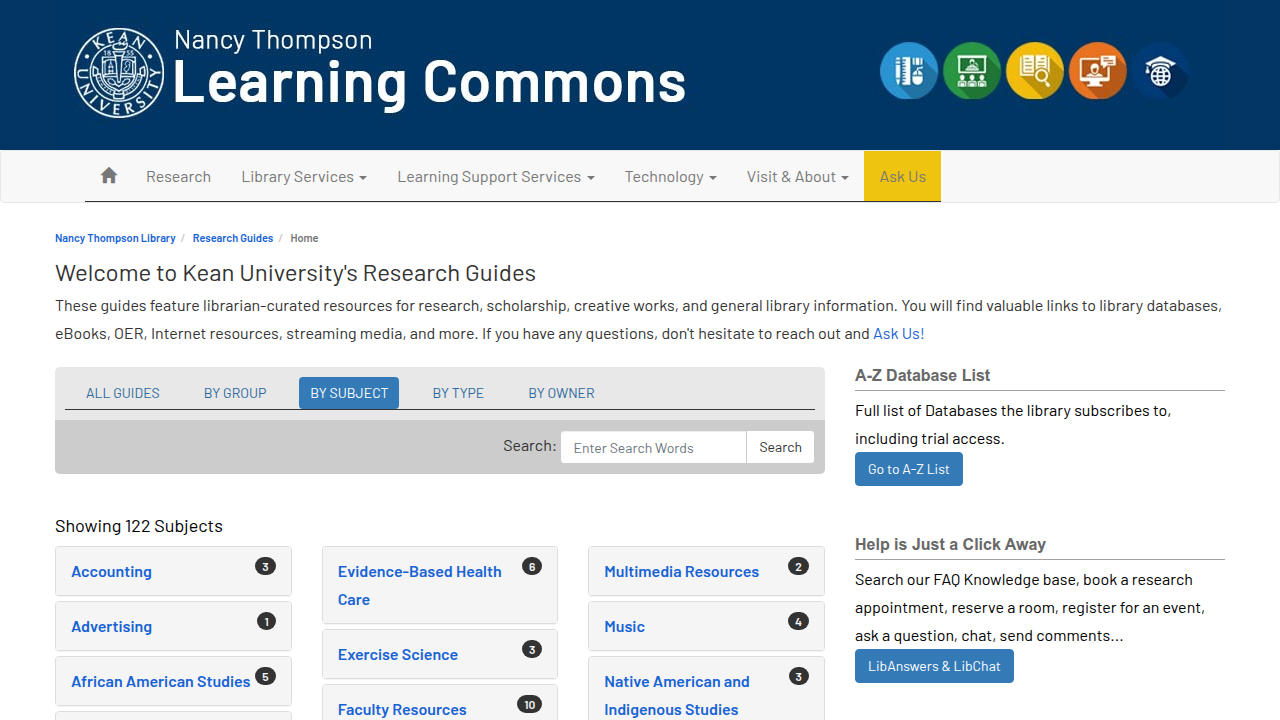
Task: Click the Advertising guide count badge 1
Action: pyautogui.click(x=266, y=622)
